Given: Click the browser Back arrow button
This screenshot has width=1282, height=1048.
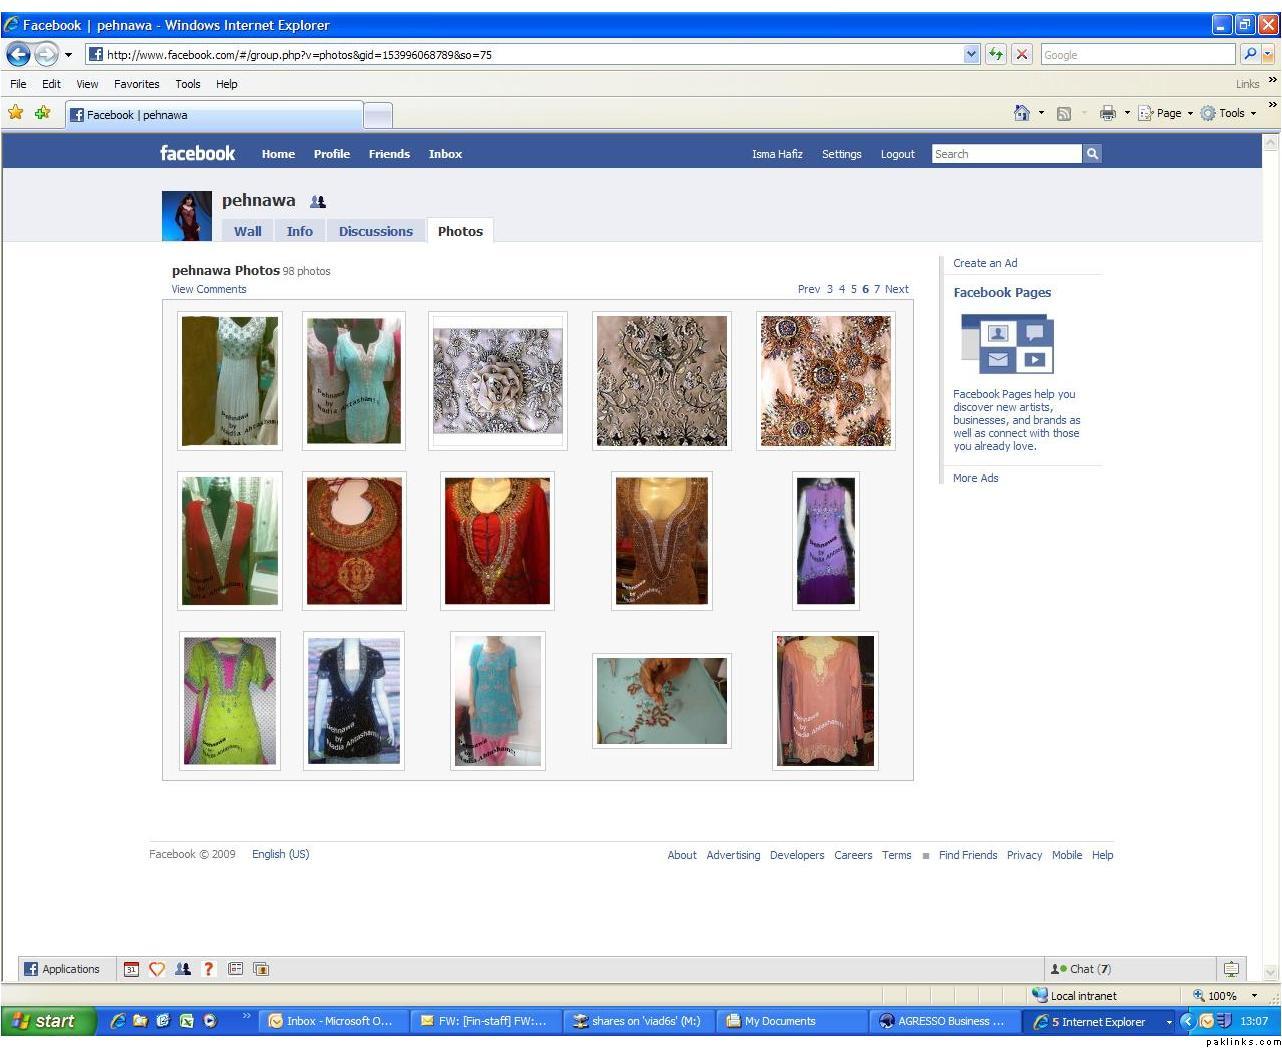Looking at the screenshot, I should (x=19, y=54).
